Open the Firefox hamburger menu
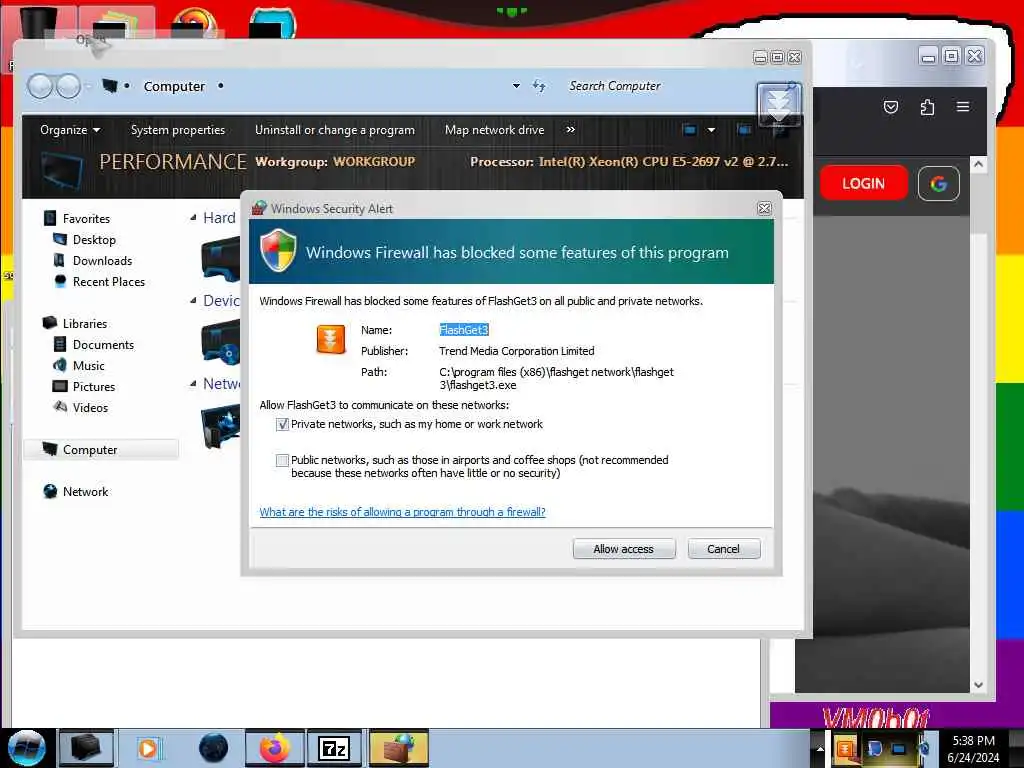Viewport: 1024px width, 768px height. (963, 106)
